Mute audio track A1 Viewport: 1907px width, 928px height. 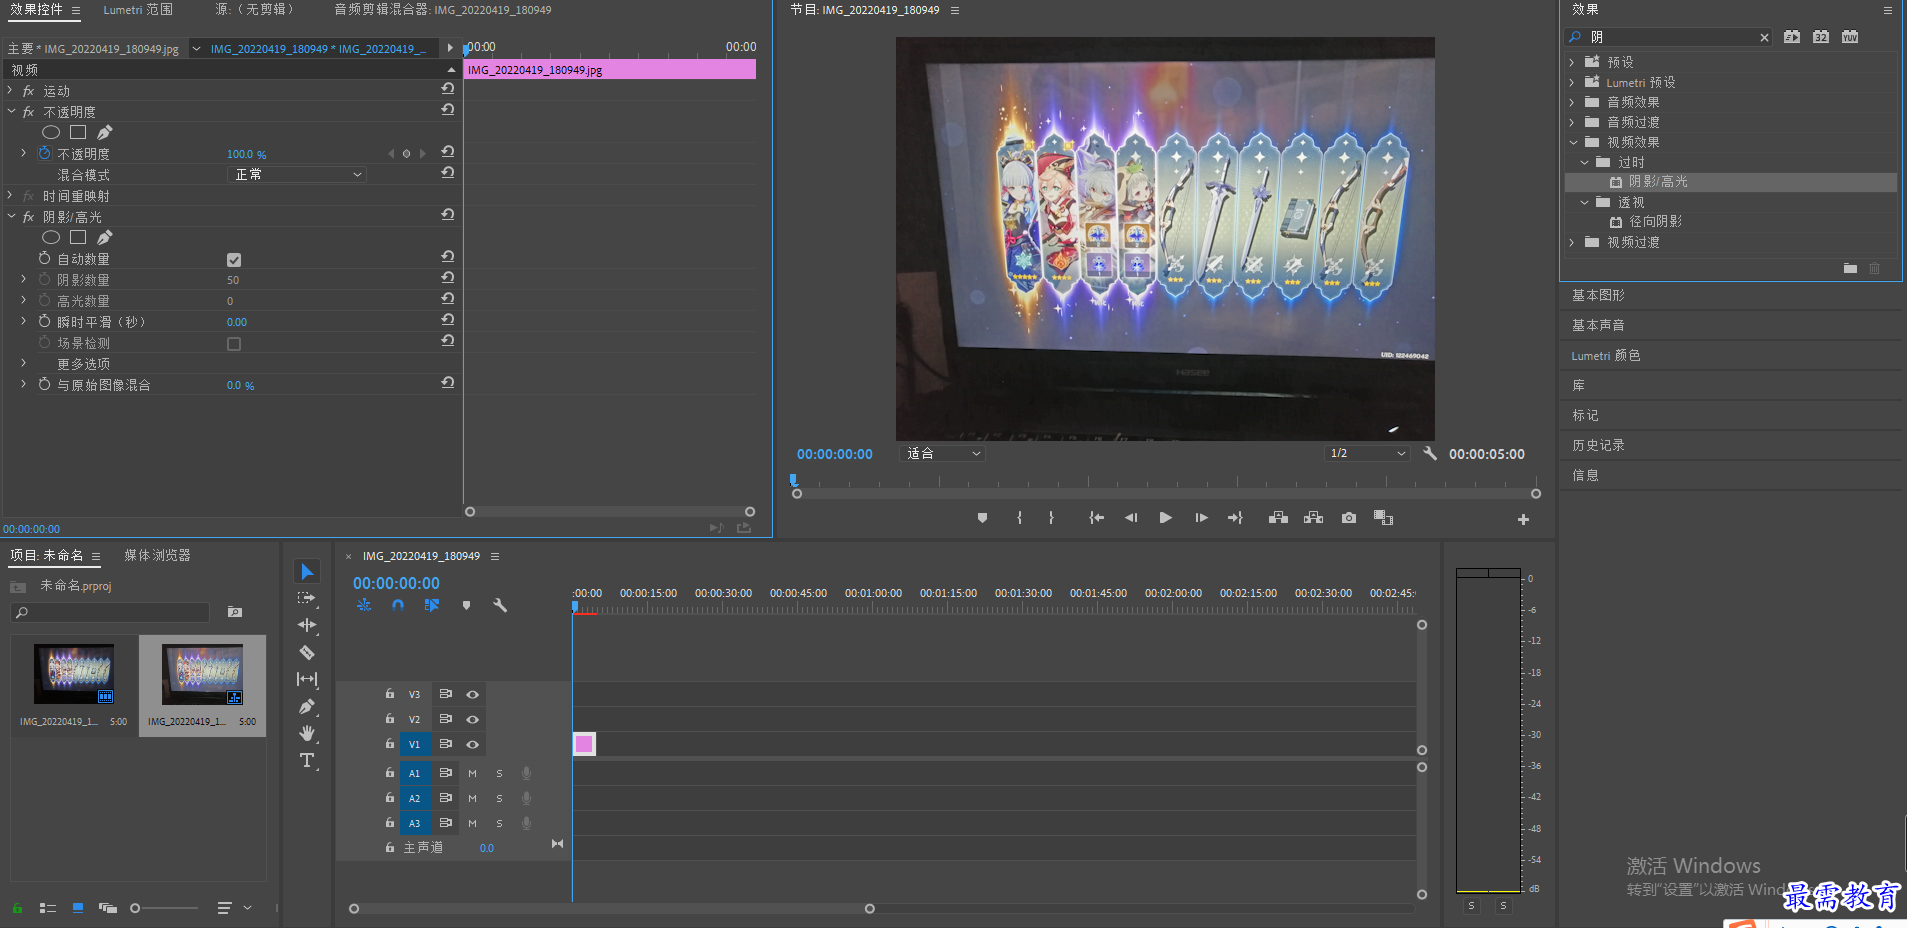tap(472, 773)
